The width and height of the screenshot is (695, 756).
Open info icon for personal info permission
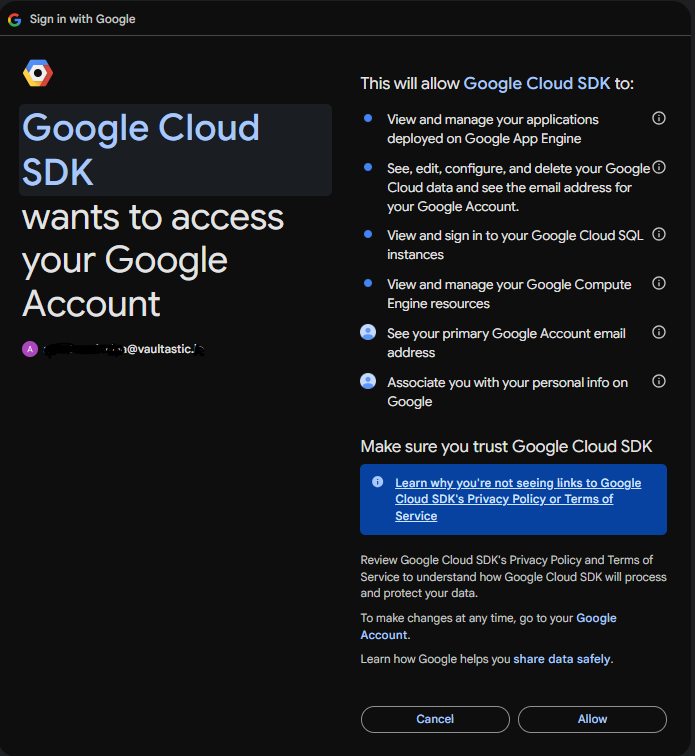659,381
